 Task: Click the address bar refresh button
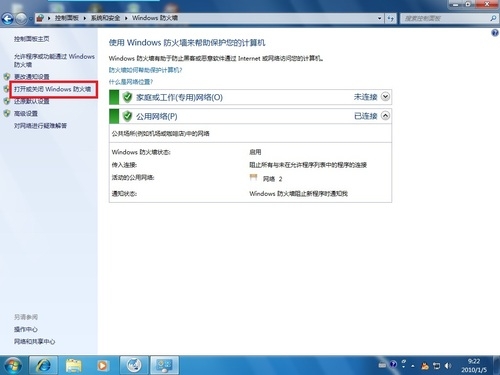390,18
